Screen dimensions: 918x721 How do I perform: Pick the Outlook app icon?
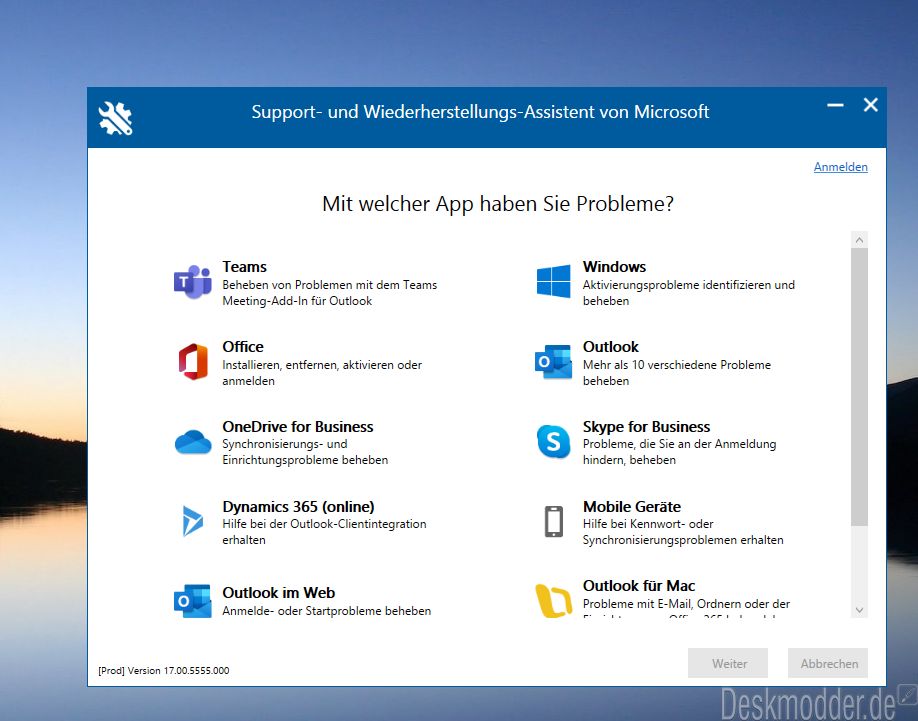[553, 362]
